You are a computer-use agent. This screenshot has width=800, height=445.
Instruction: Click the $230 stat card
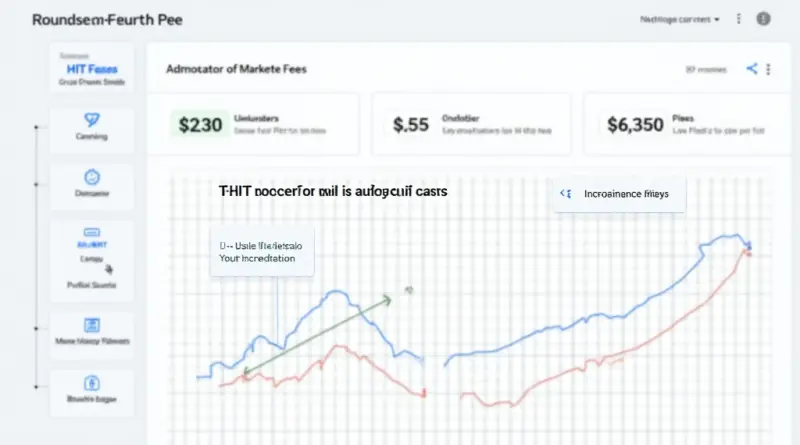(x=253, y=124)
